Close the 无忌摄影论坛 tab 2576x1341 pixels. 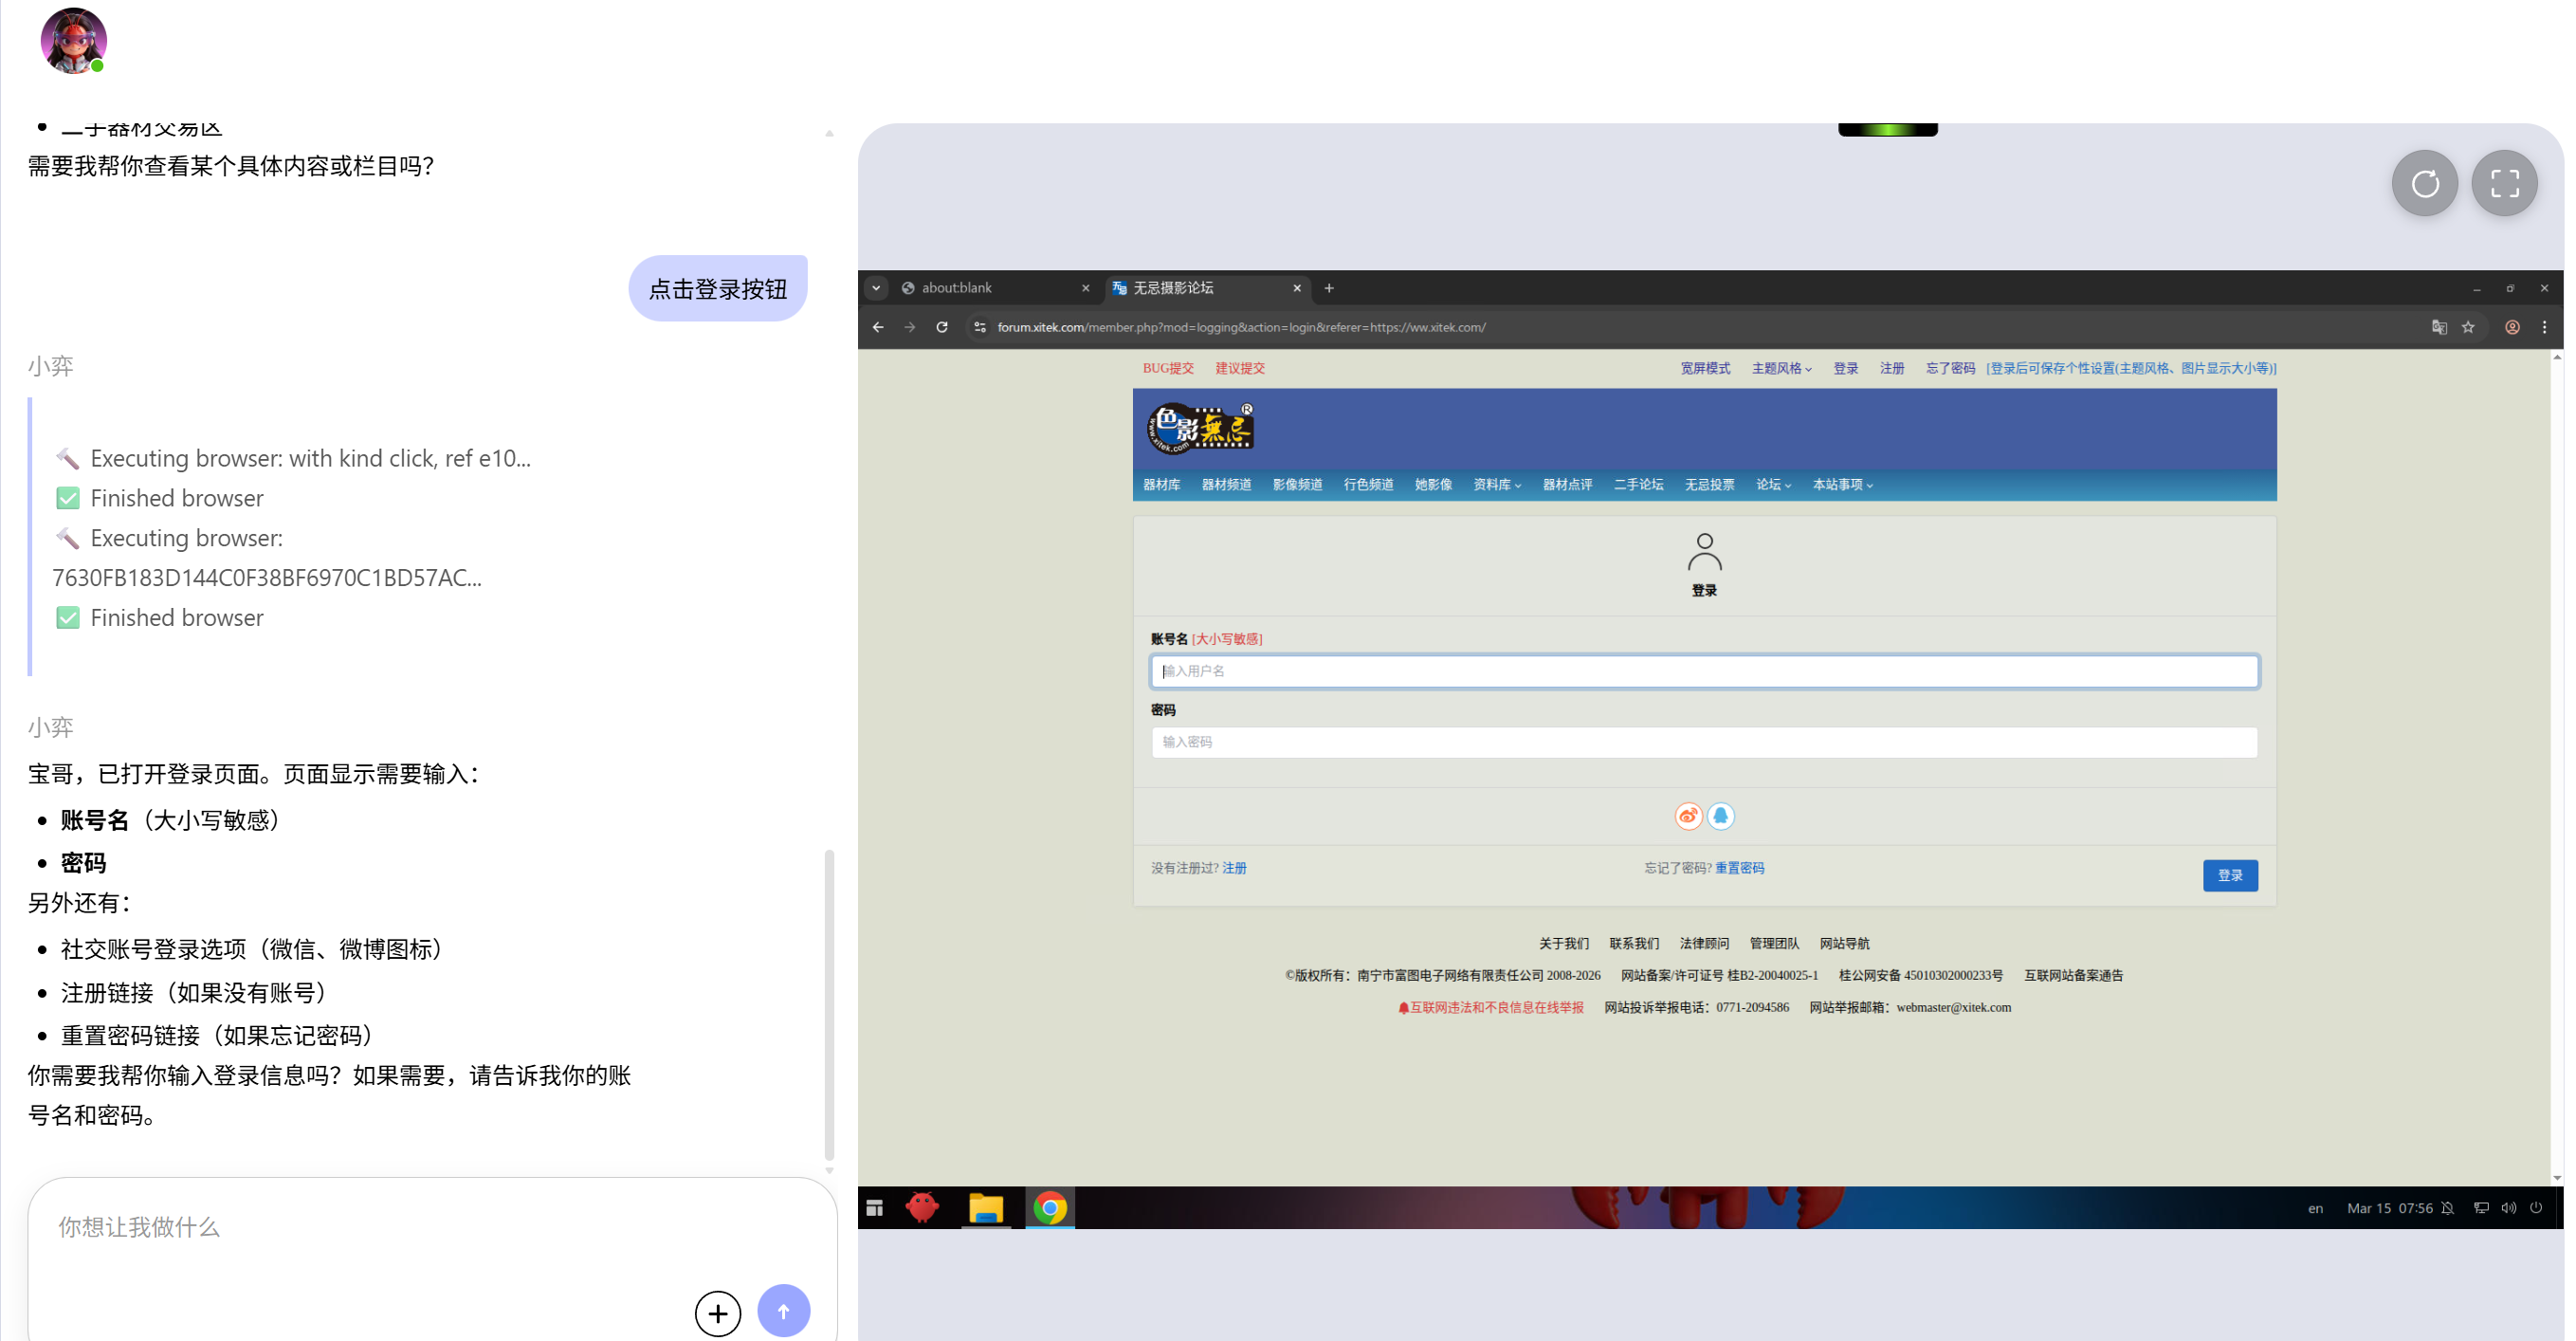tap(1297, 288)
